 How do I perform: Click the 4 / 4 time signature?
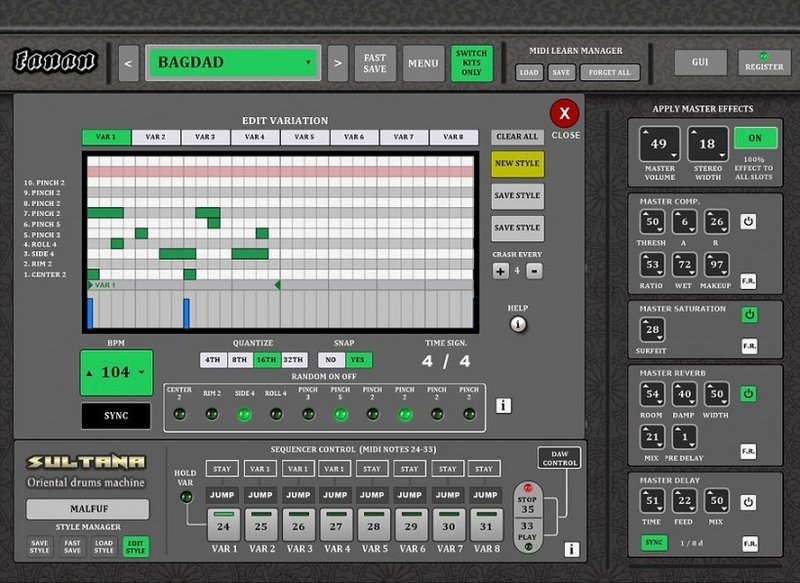click(x=446, y=362)
